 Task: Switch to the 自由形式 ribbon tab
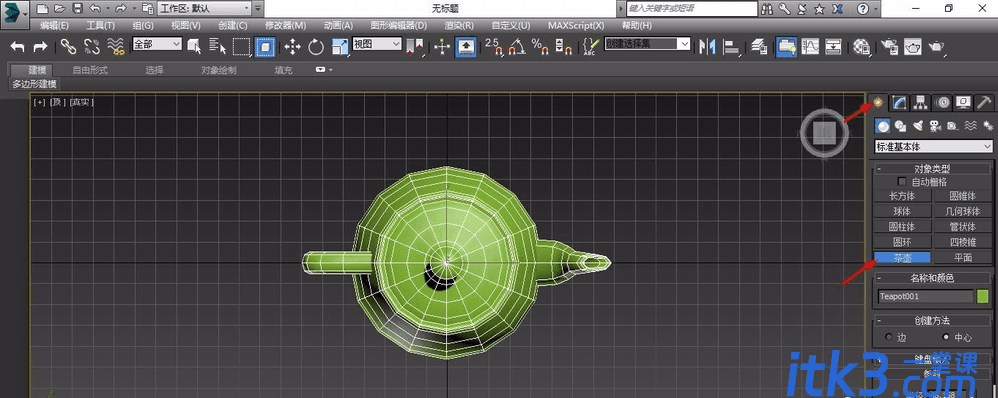[90, 70]
